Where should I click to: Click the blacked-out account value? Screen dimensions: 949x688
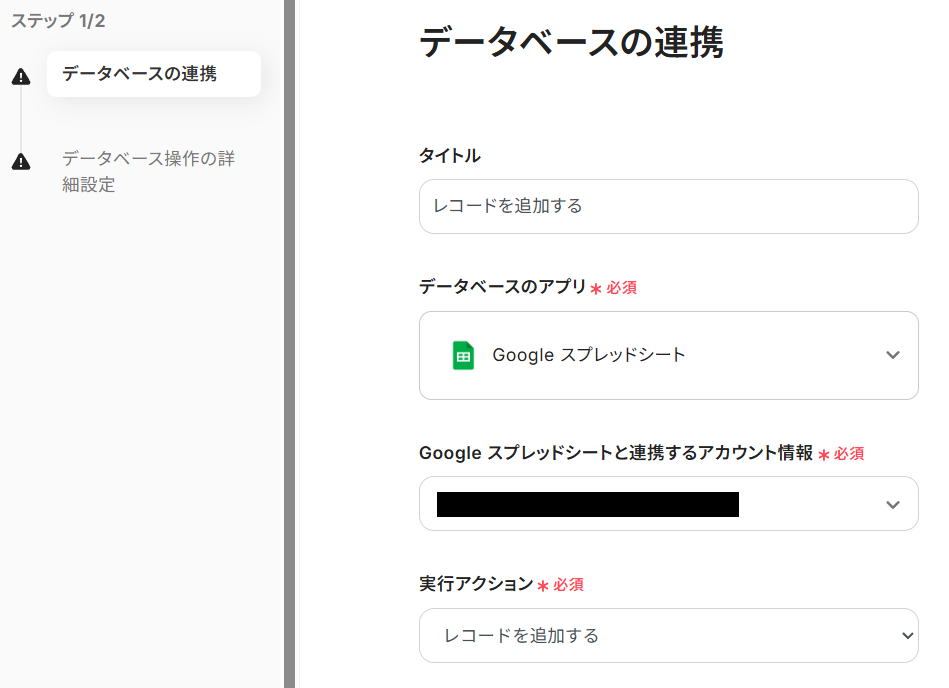[x=588, y=505]
